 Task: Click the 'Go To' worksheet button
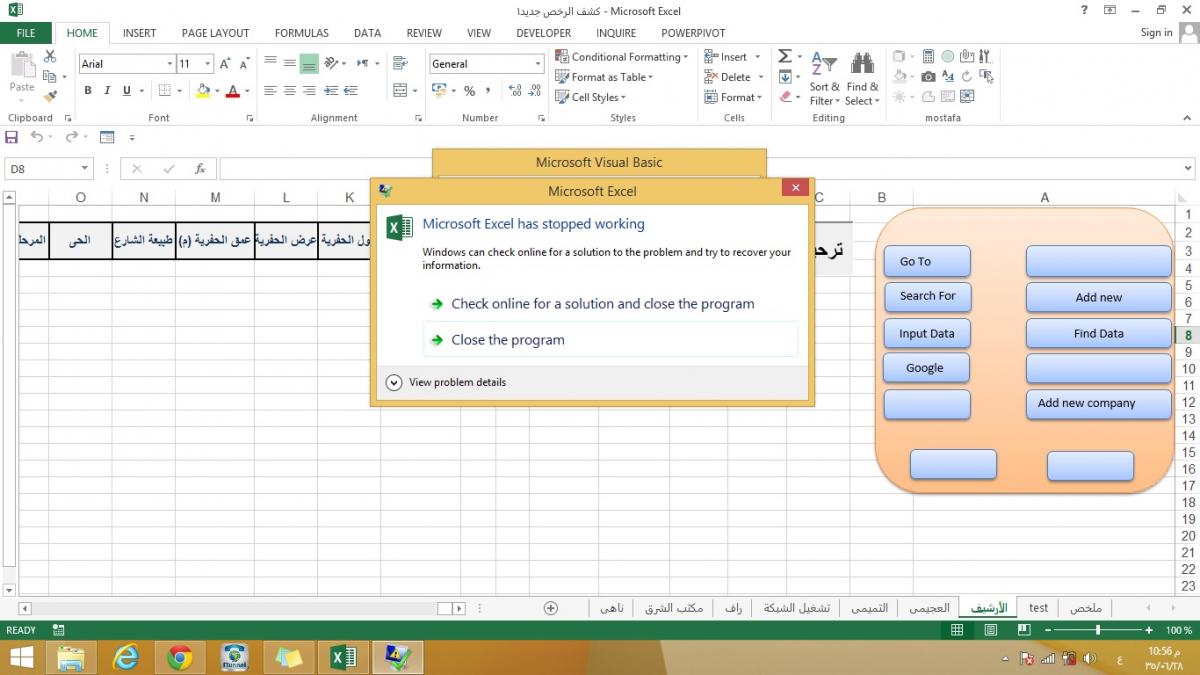927,261
